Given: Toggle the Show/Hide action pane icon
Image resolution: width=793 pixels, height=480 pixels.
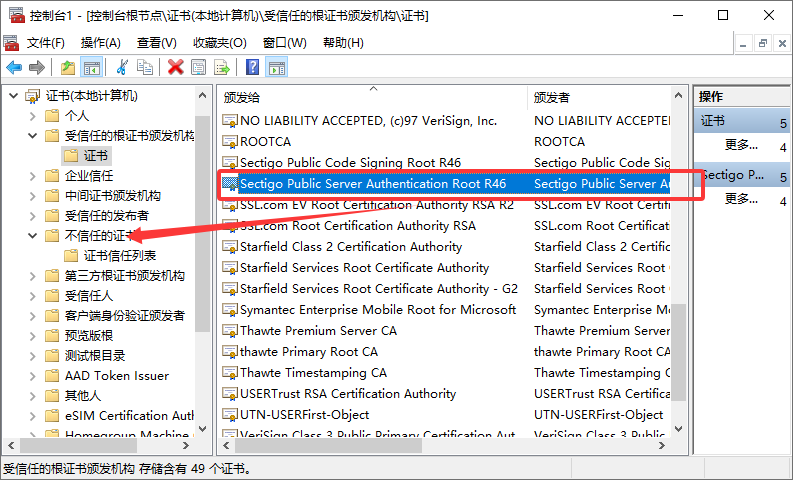Looking at the screenshot, I should (276, 67).
